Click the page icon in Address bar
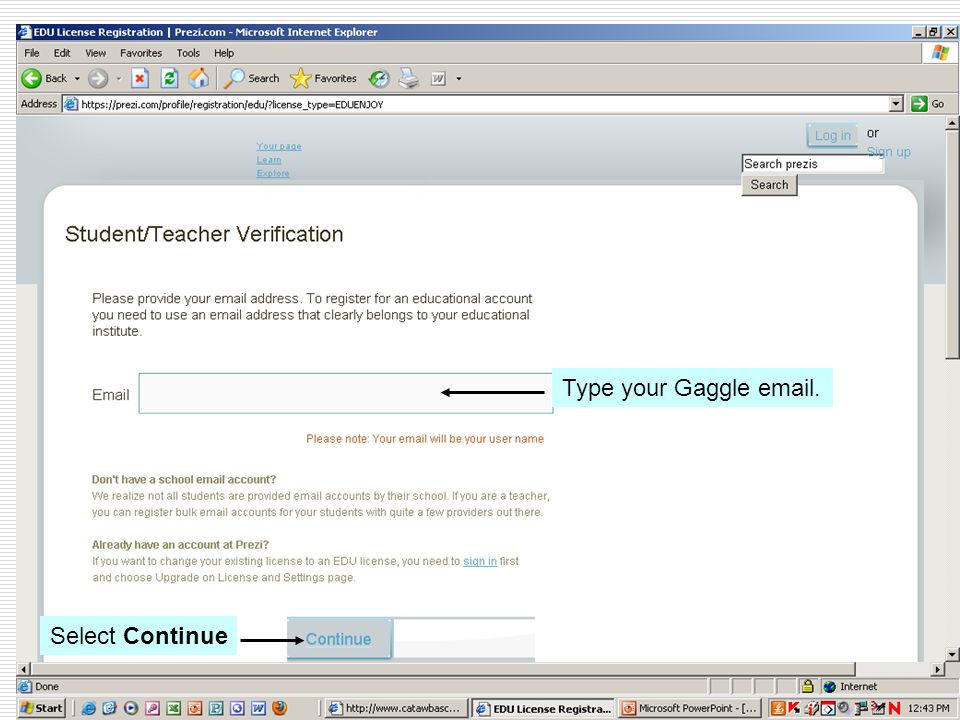The image size is (960, 720). coord(71,104)
